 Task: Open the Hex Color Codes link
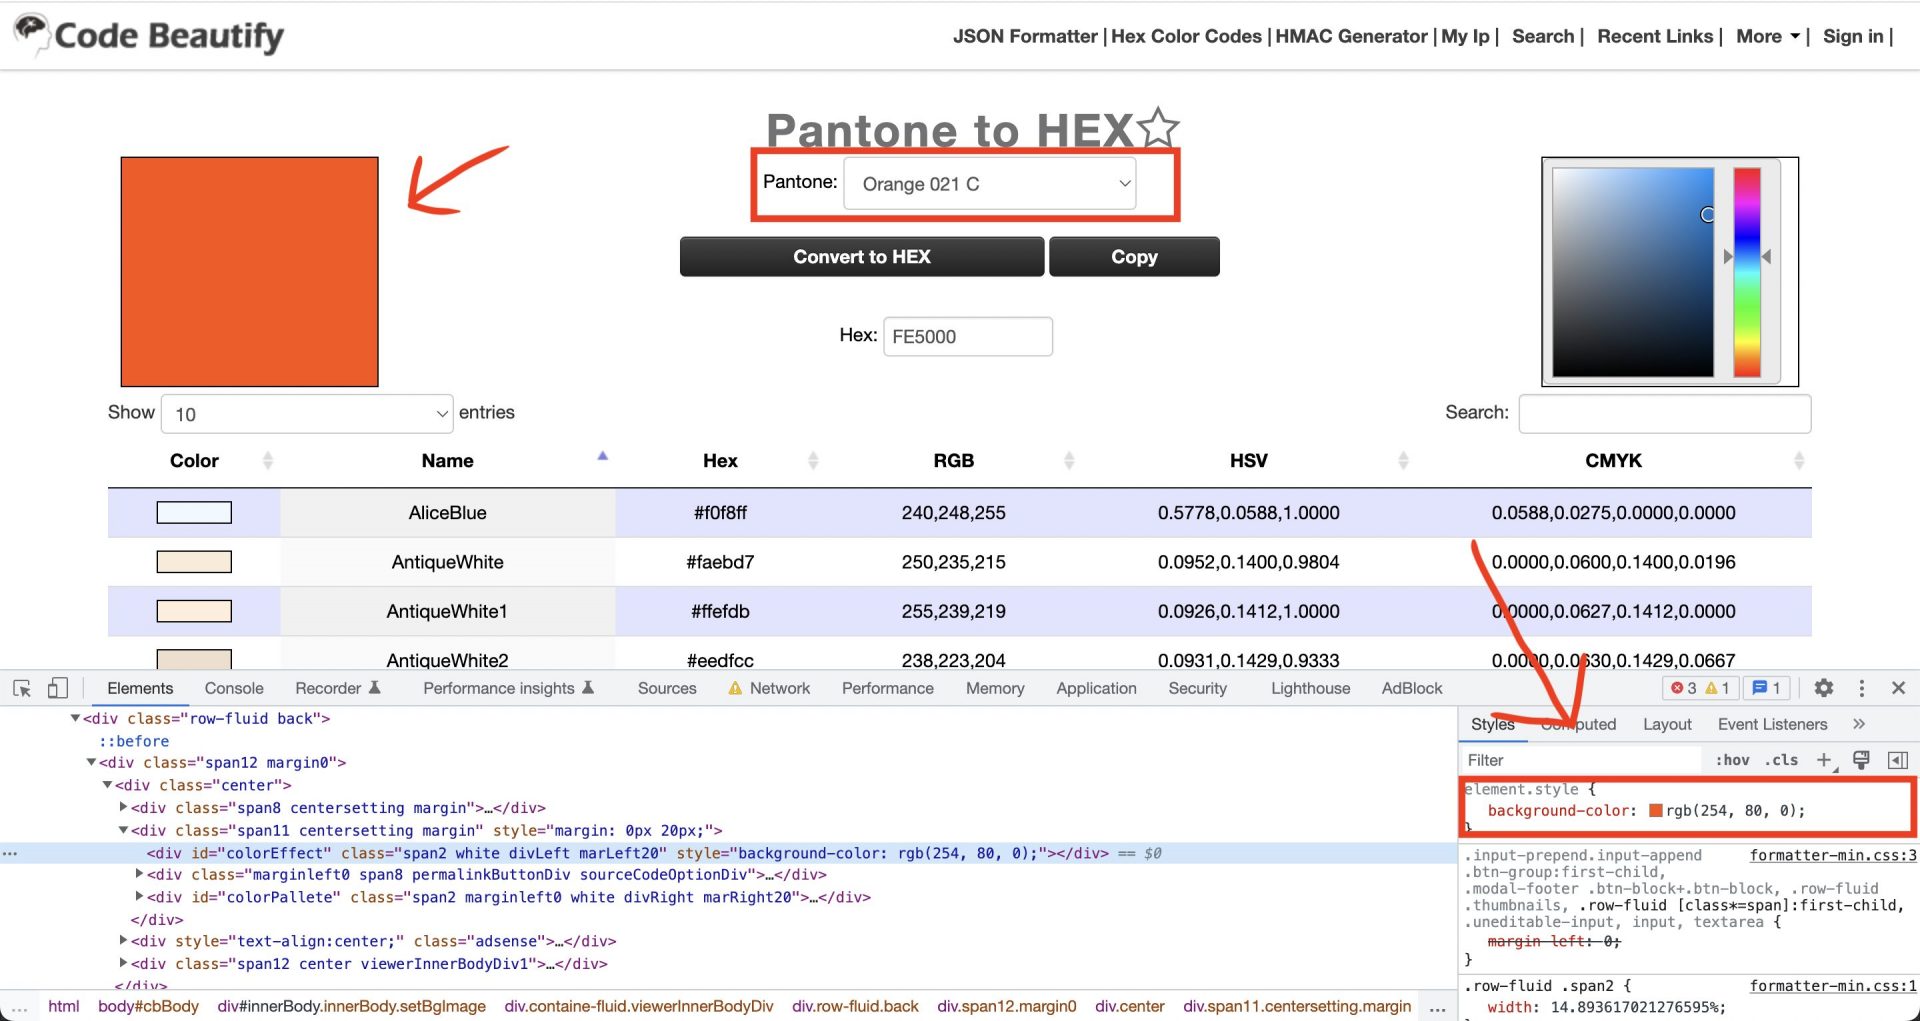pyautogui.click(x=1186, y=36)
